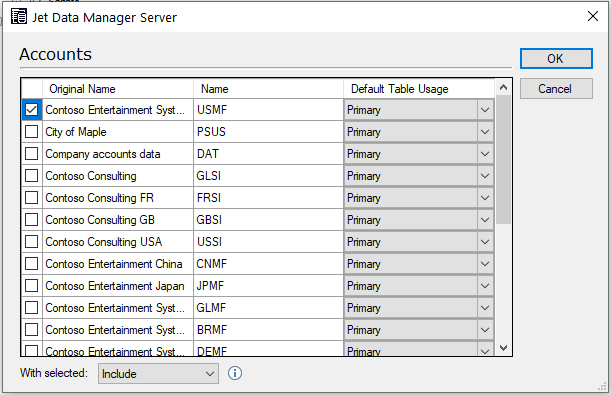This screenshot has width=611, height=395.
Task: Click the JPMF name cell
Action: point(268,286)
